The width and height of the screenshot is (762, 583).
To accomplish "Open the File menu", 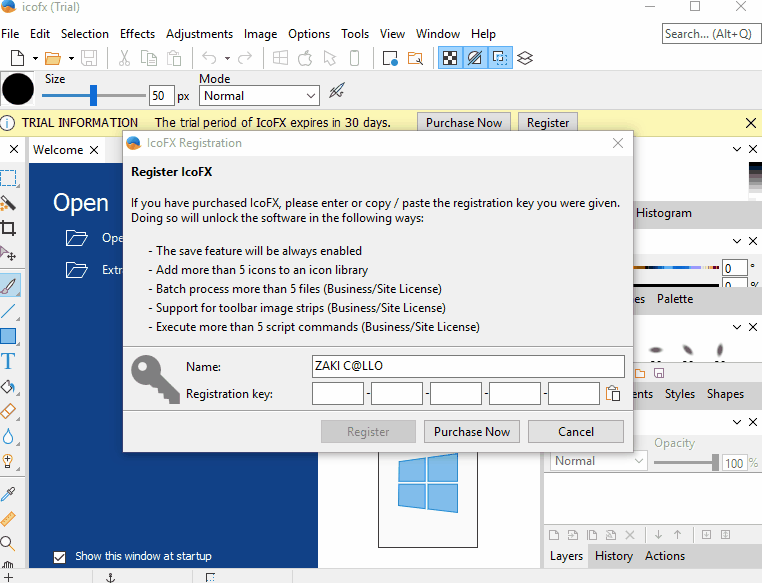I will tap(10, 34).
